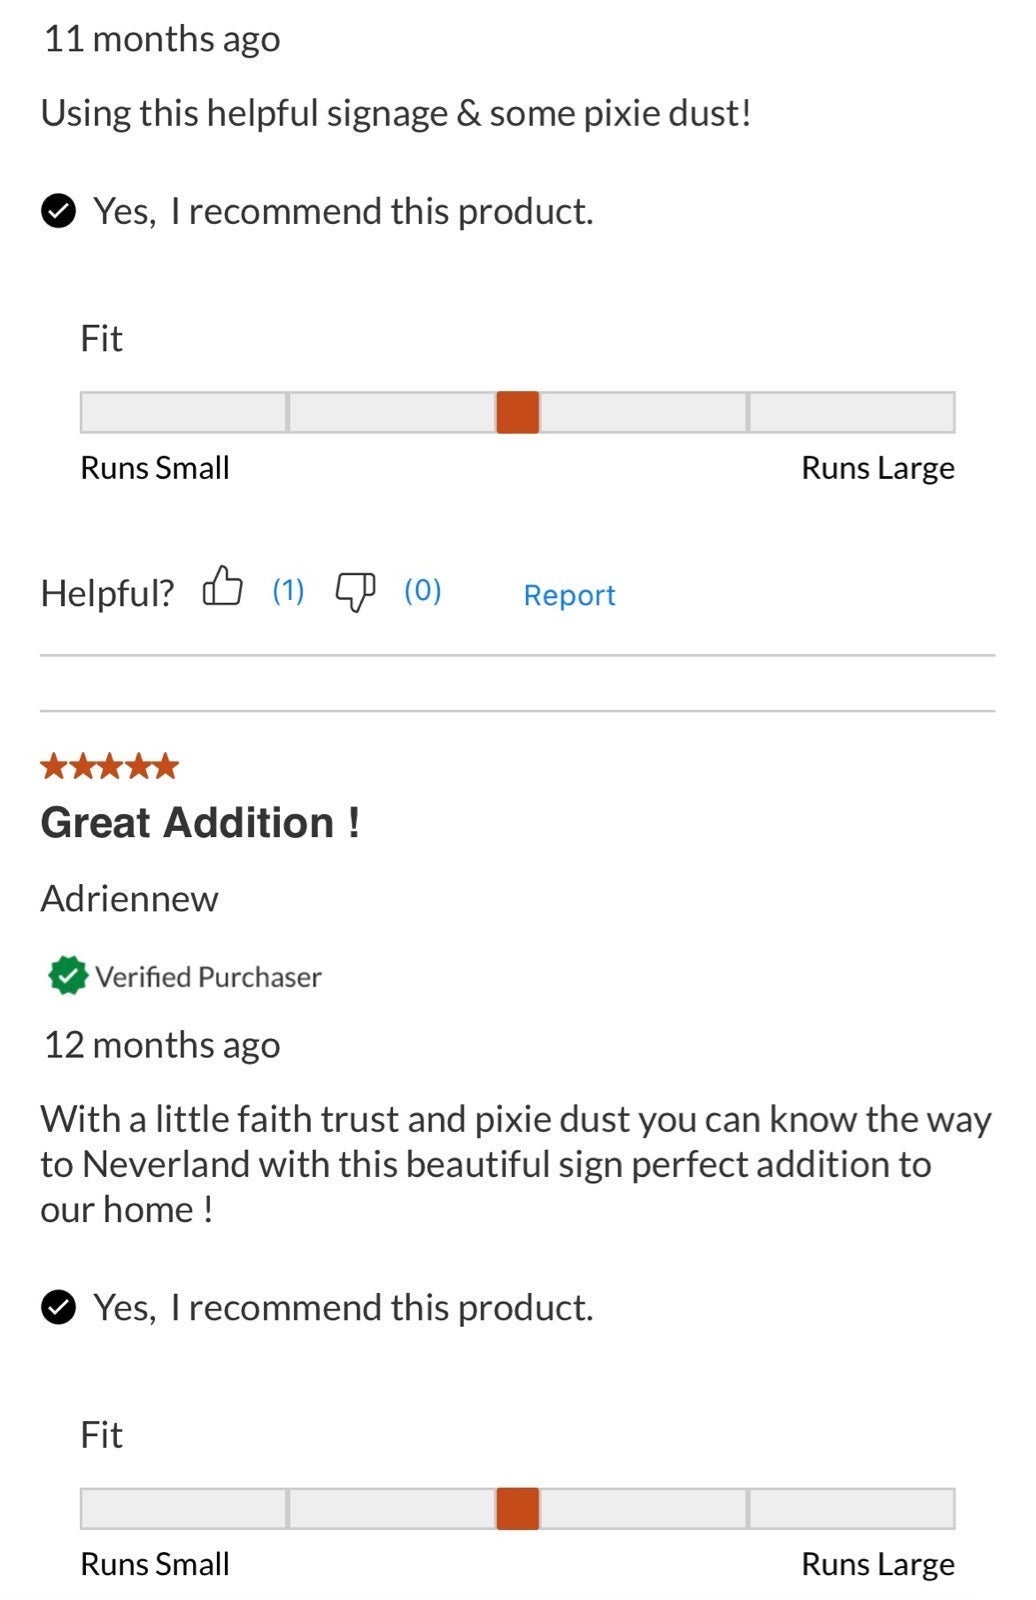Click the Verified Purchaser text label
The image size is (1036, 1600).
pos(208,977)
